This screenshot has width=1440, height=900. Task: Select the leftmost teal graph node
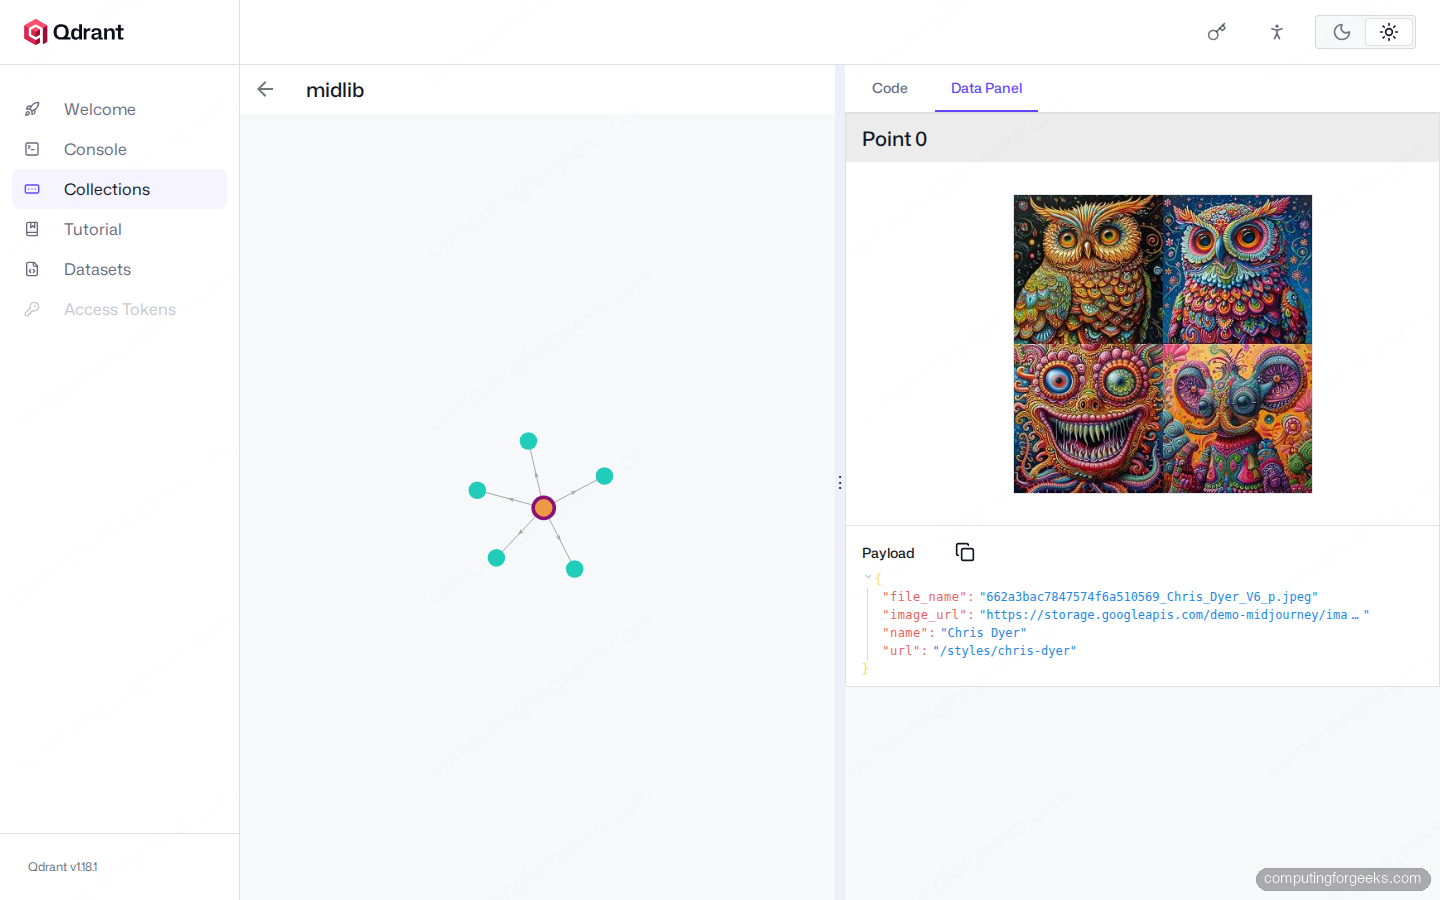point(477,490)
